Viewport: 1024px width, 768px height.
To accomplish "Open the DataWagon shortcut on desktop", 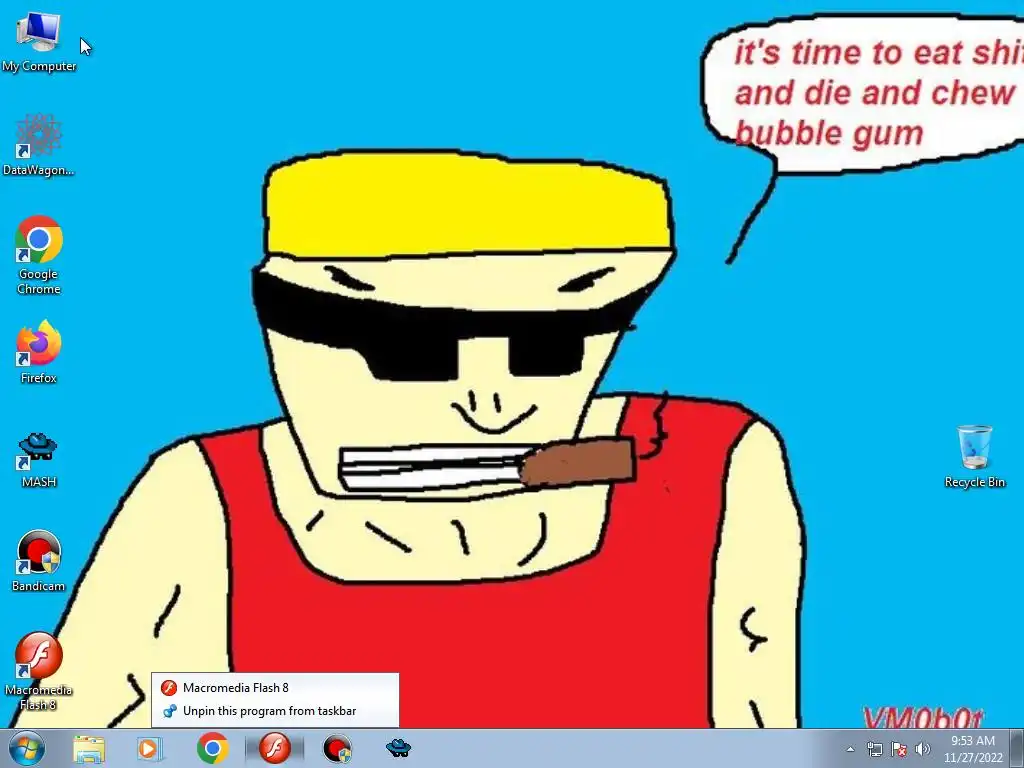I will coord(39,145).
